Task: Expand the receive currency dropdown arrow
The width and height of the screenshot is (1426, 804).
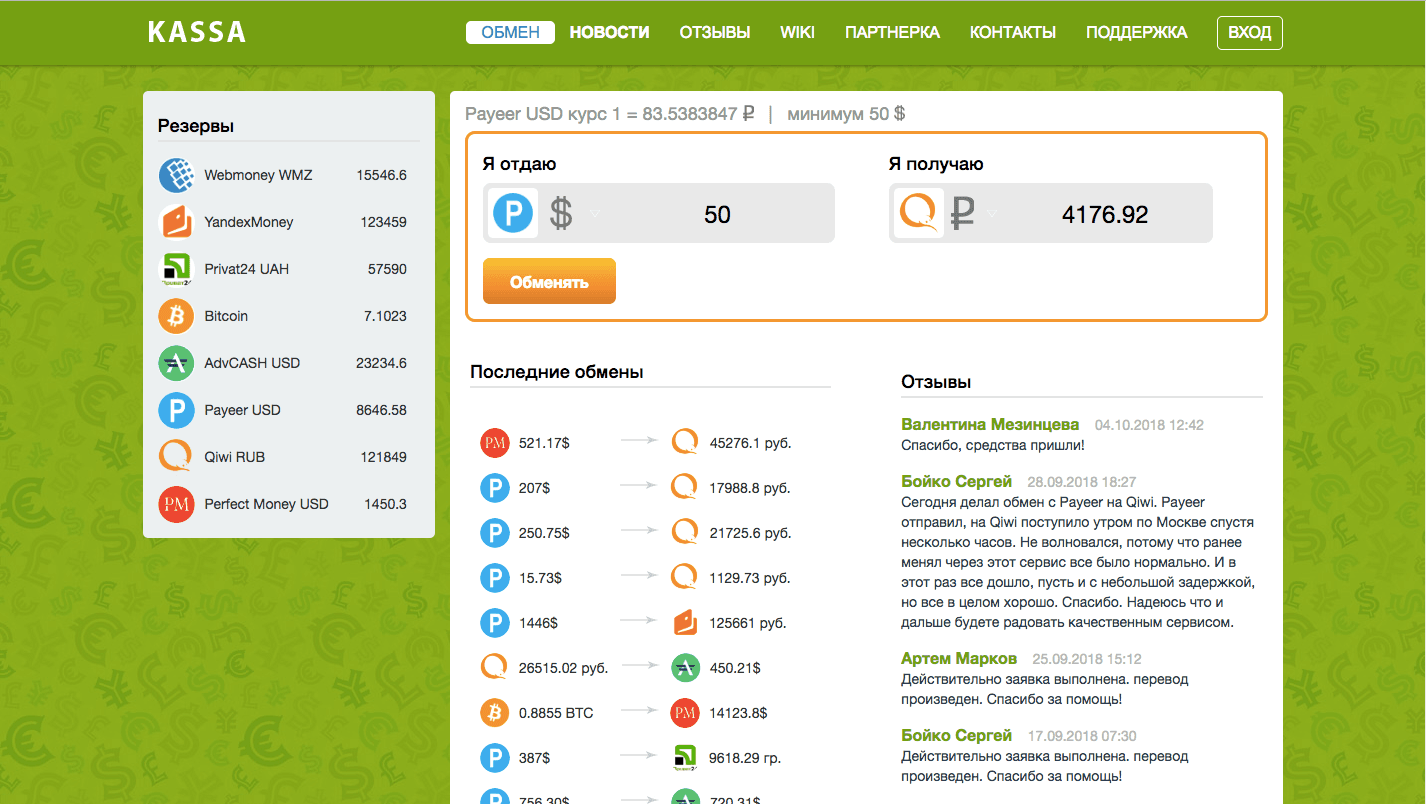Action: click(x=992, y=212)
